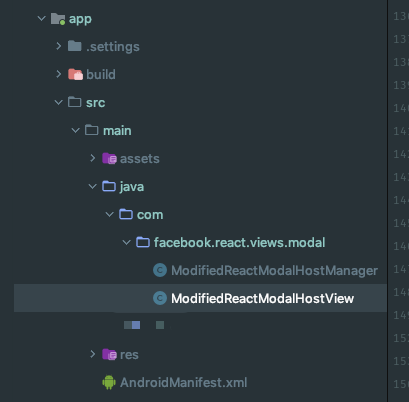Click the main folder icon
This screenshot has height=402, width=409.
[x=92, y=130]
